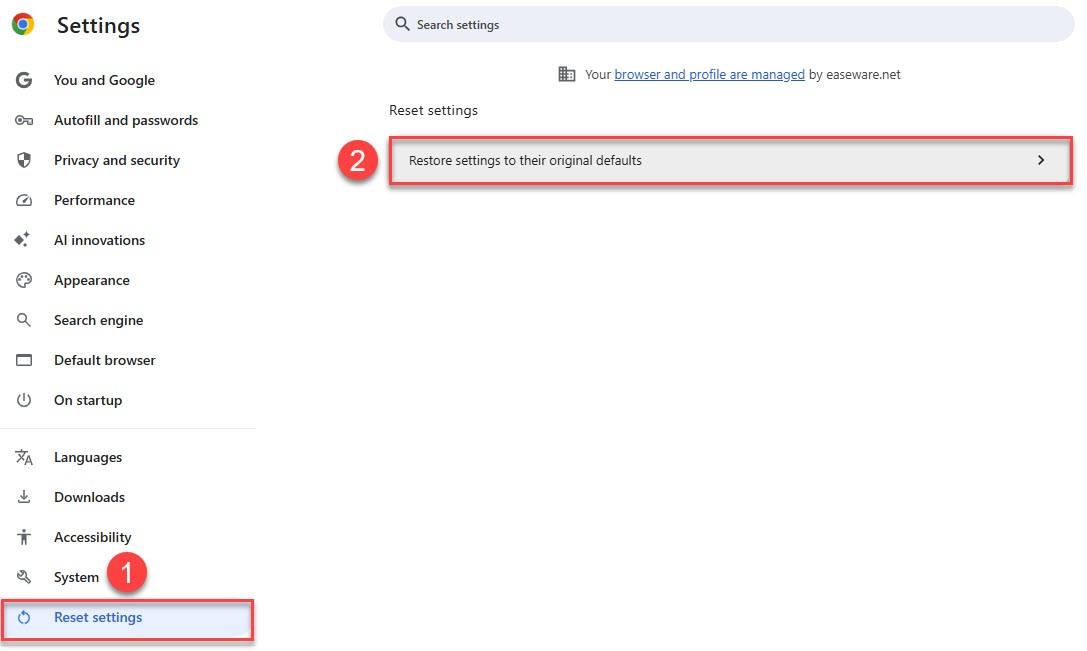Click the AI innovations sparkle icon

coord(24,240)
